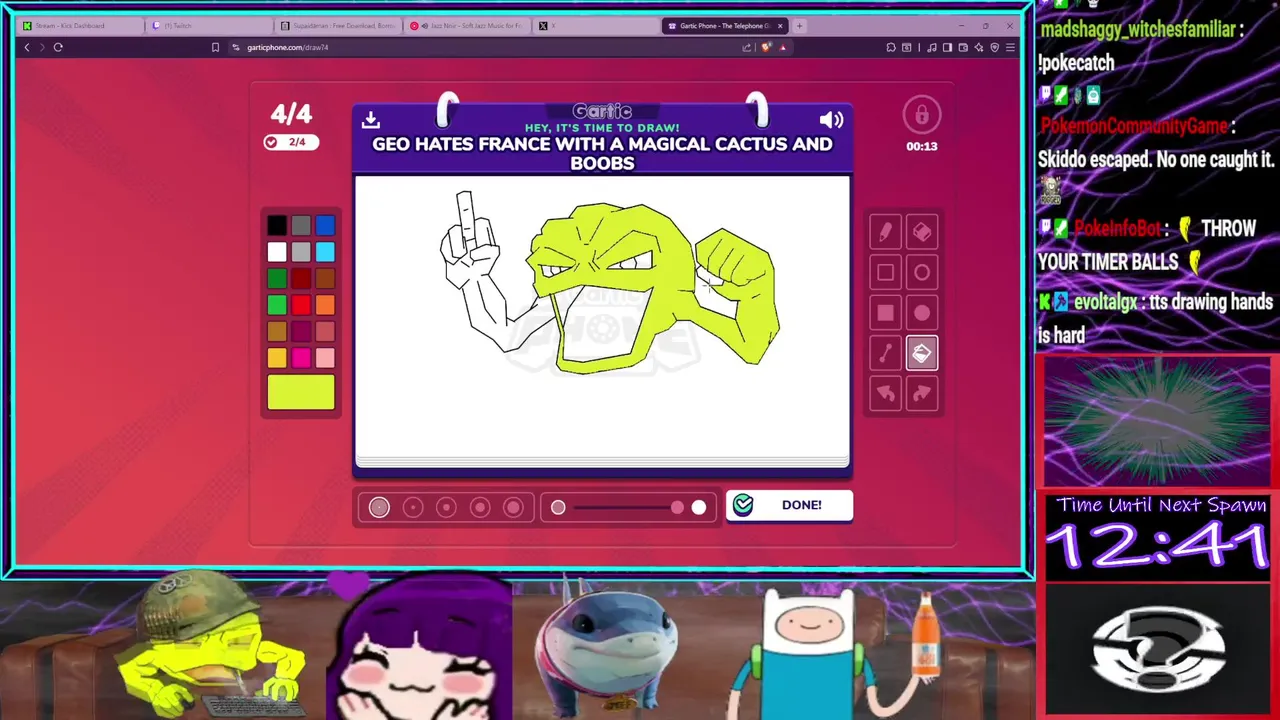Download the drawing with the download icon
Image resolution: width=1280 pixels, height=720 pixels.
[x=371, y=120]
